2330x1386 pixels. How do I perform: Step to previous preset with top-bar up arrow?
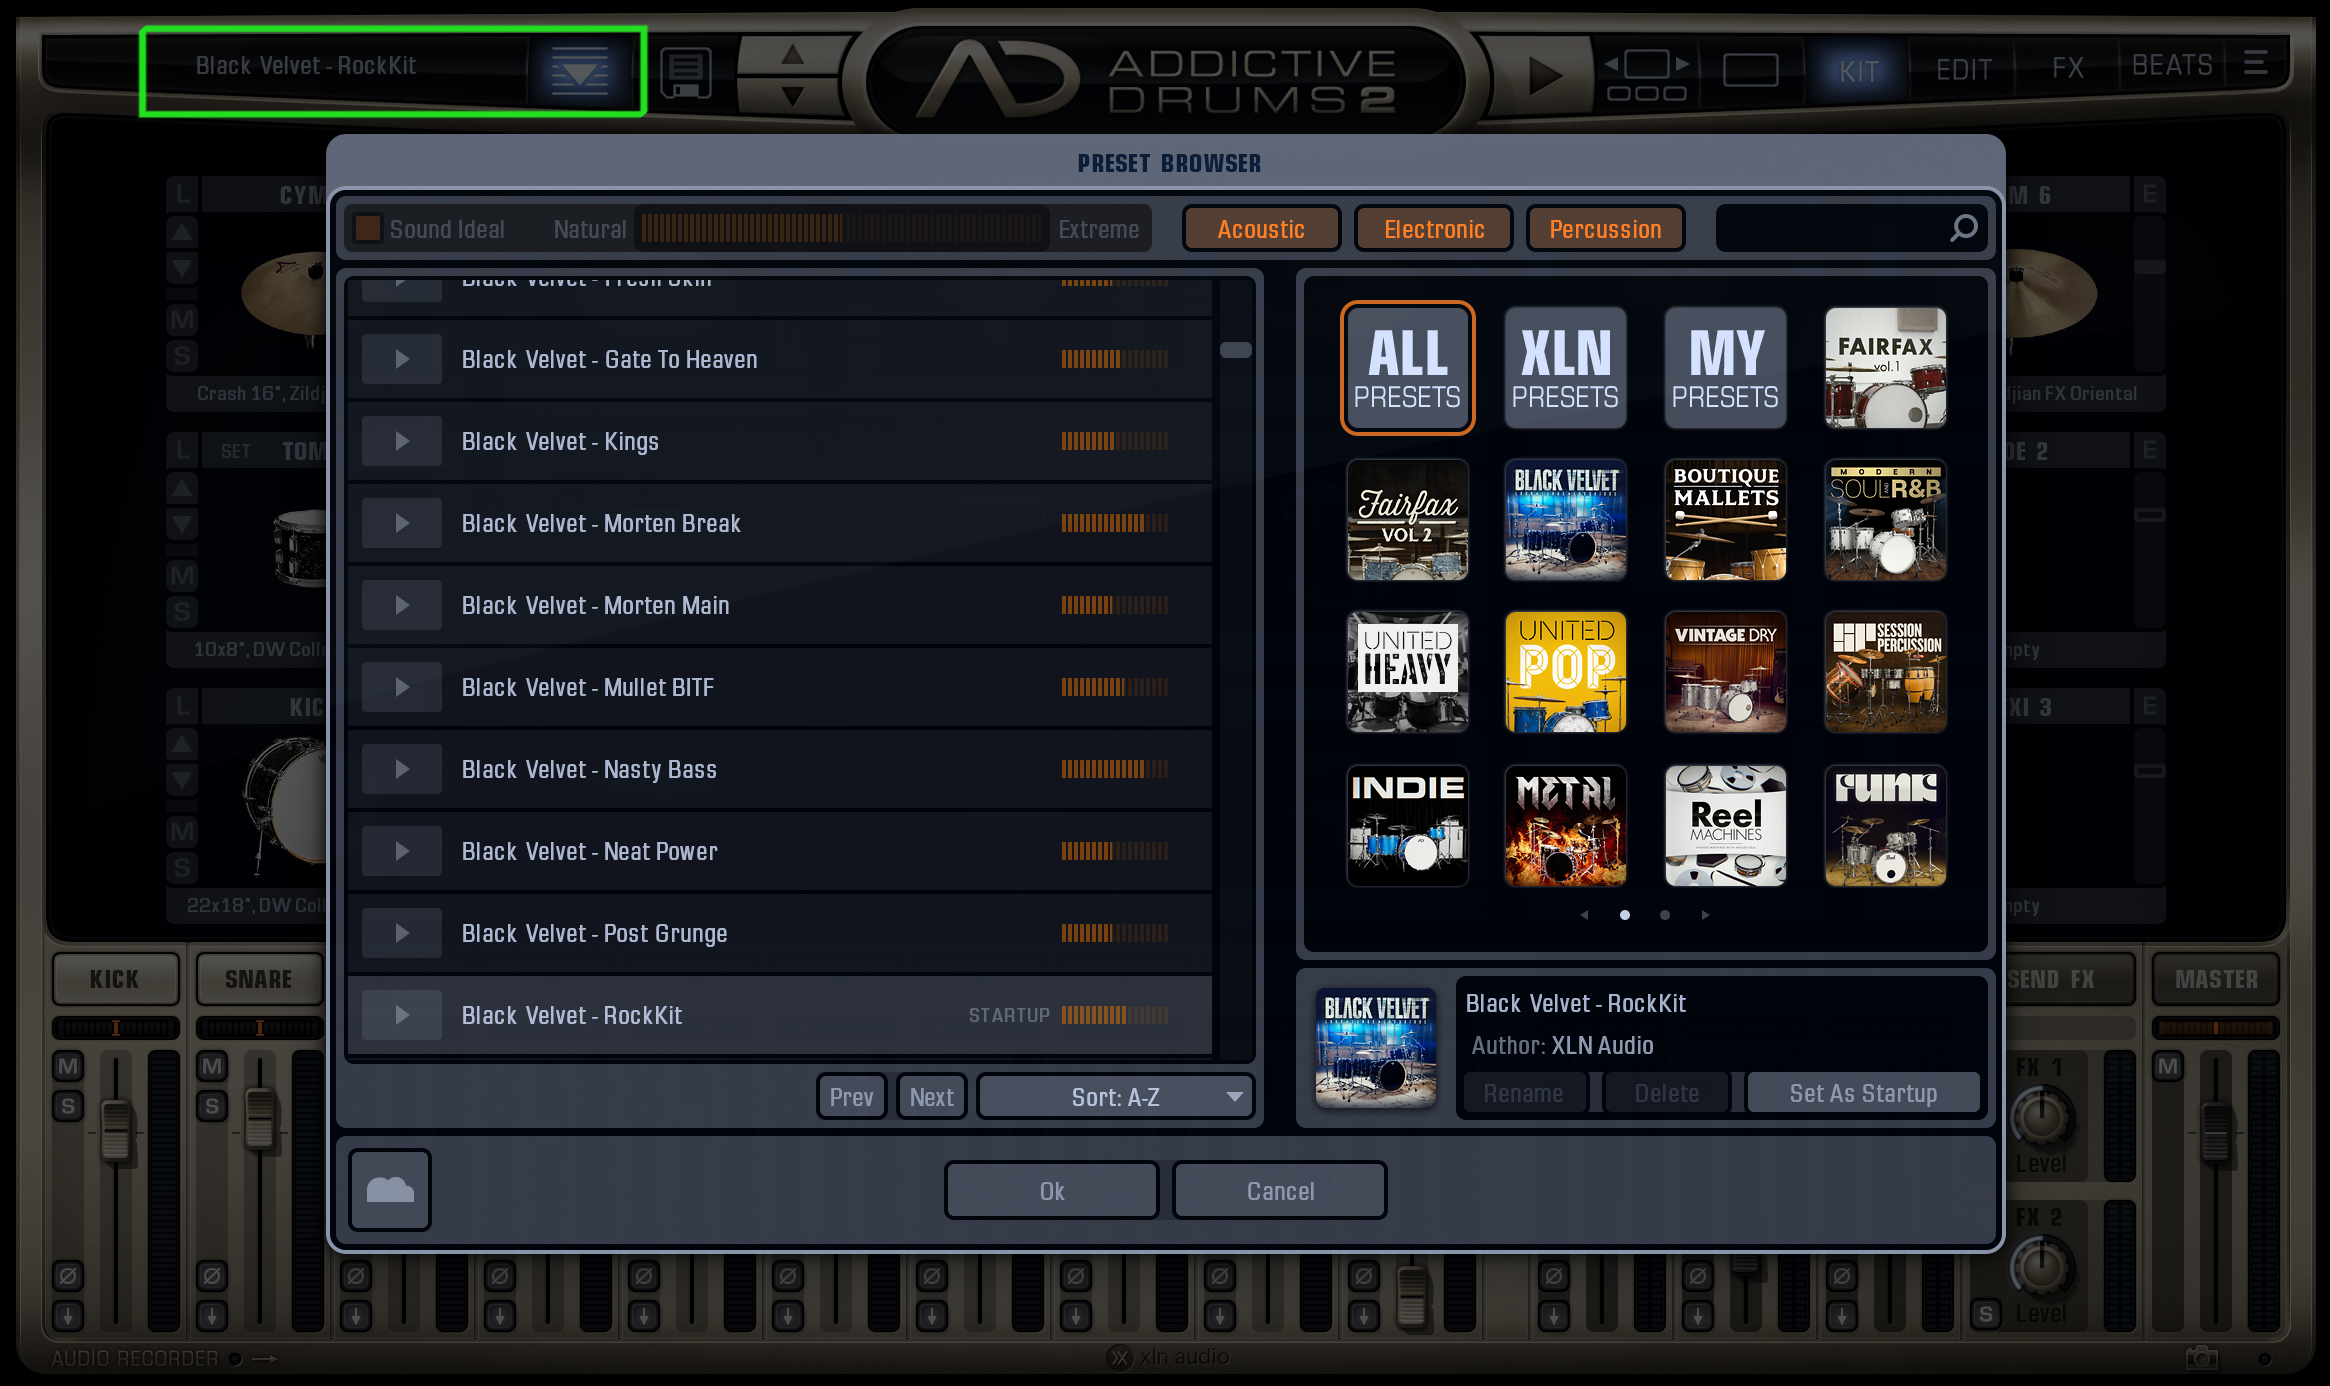point(792,55)
